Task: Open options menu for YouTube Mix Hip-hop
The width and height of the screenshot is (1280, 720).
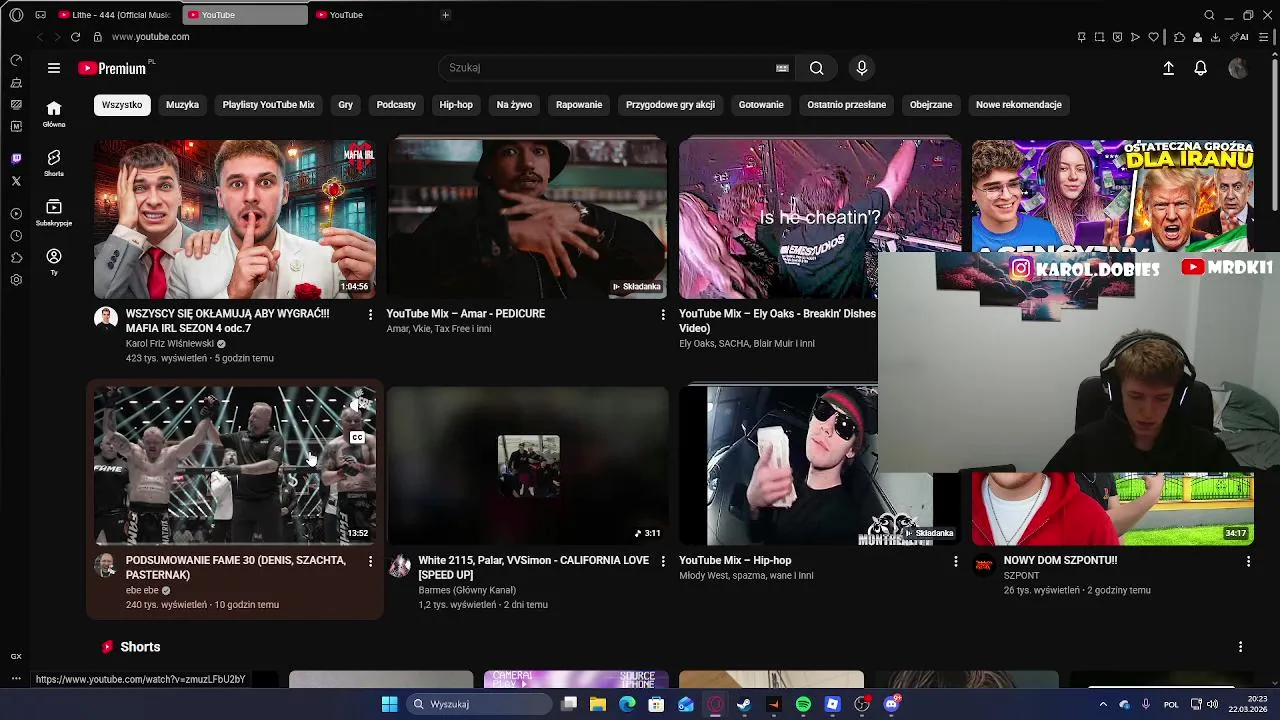Action: pyautogui.click(x=955, y=562)
